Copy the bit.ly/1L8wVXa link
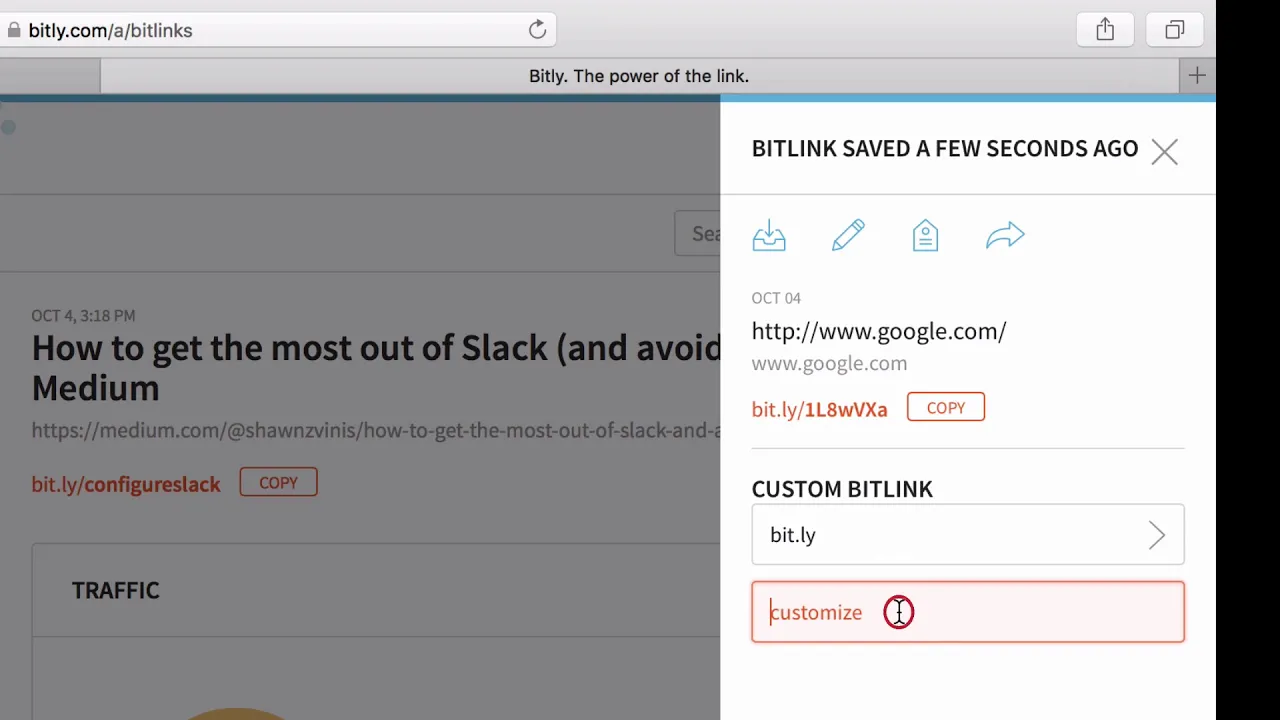1280x720 pixels. coord(946,408)
